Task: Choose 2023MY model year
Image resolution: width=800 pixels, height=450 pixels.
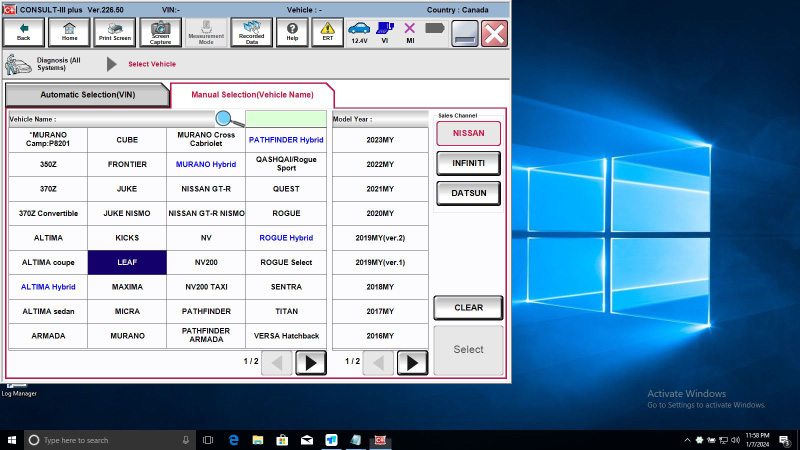Action: (x=380, y=140)
